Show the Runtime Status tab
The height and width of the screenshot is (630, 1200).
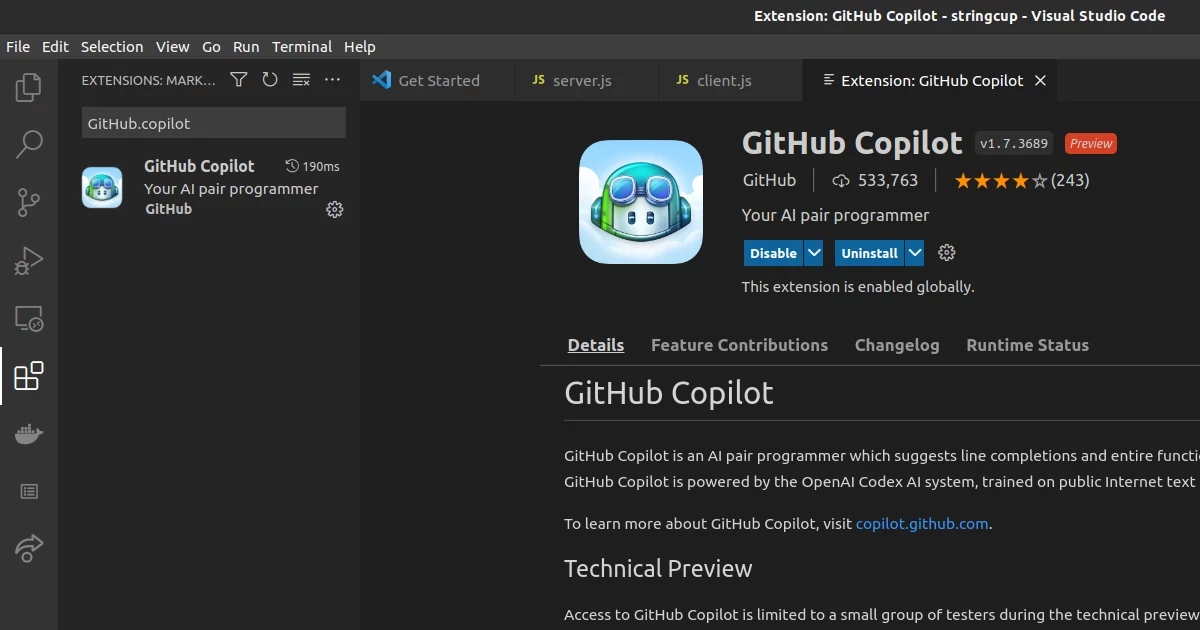click(1027, 345)
